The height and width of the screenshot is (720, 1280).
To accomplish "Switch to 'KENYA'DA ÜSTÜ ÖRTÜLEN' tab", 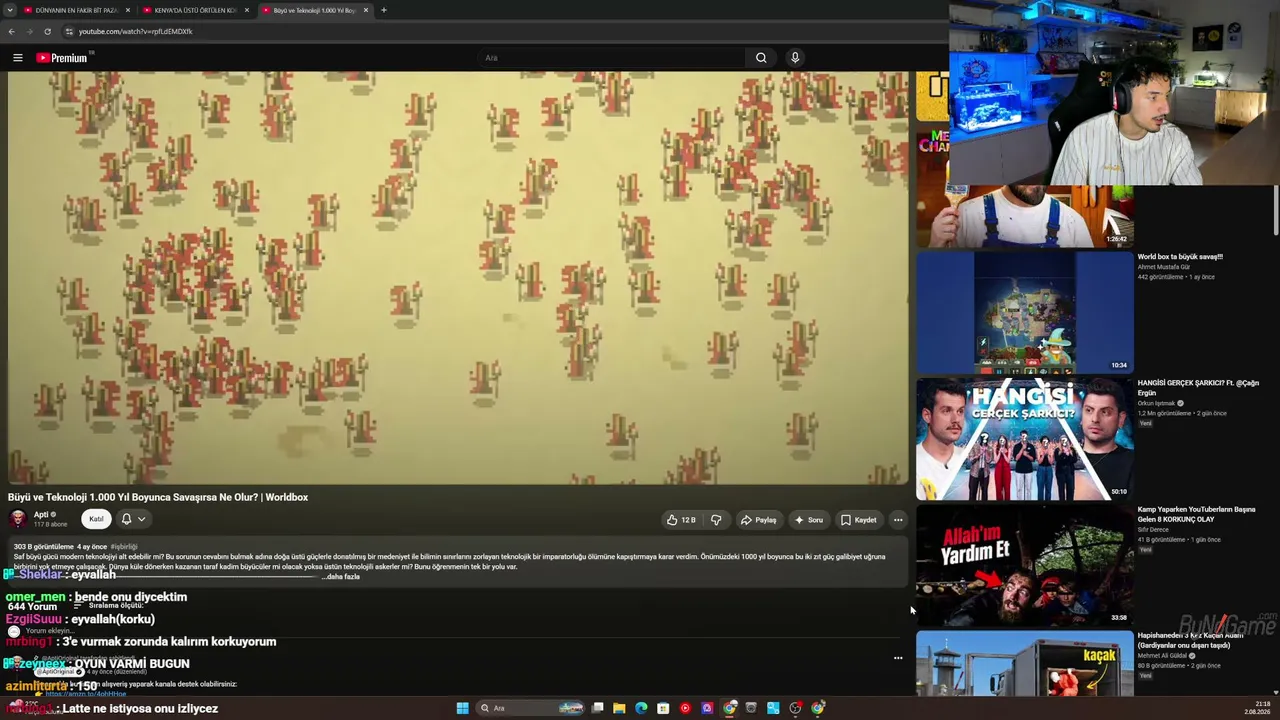I will (195, 10).
